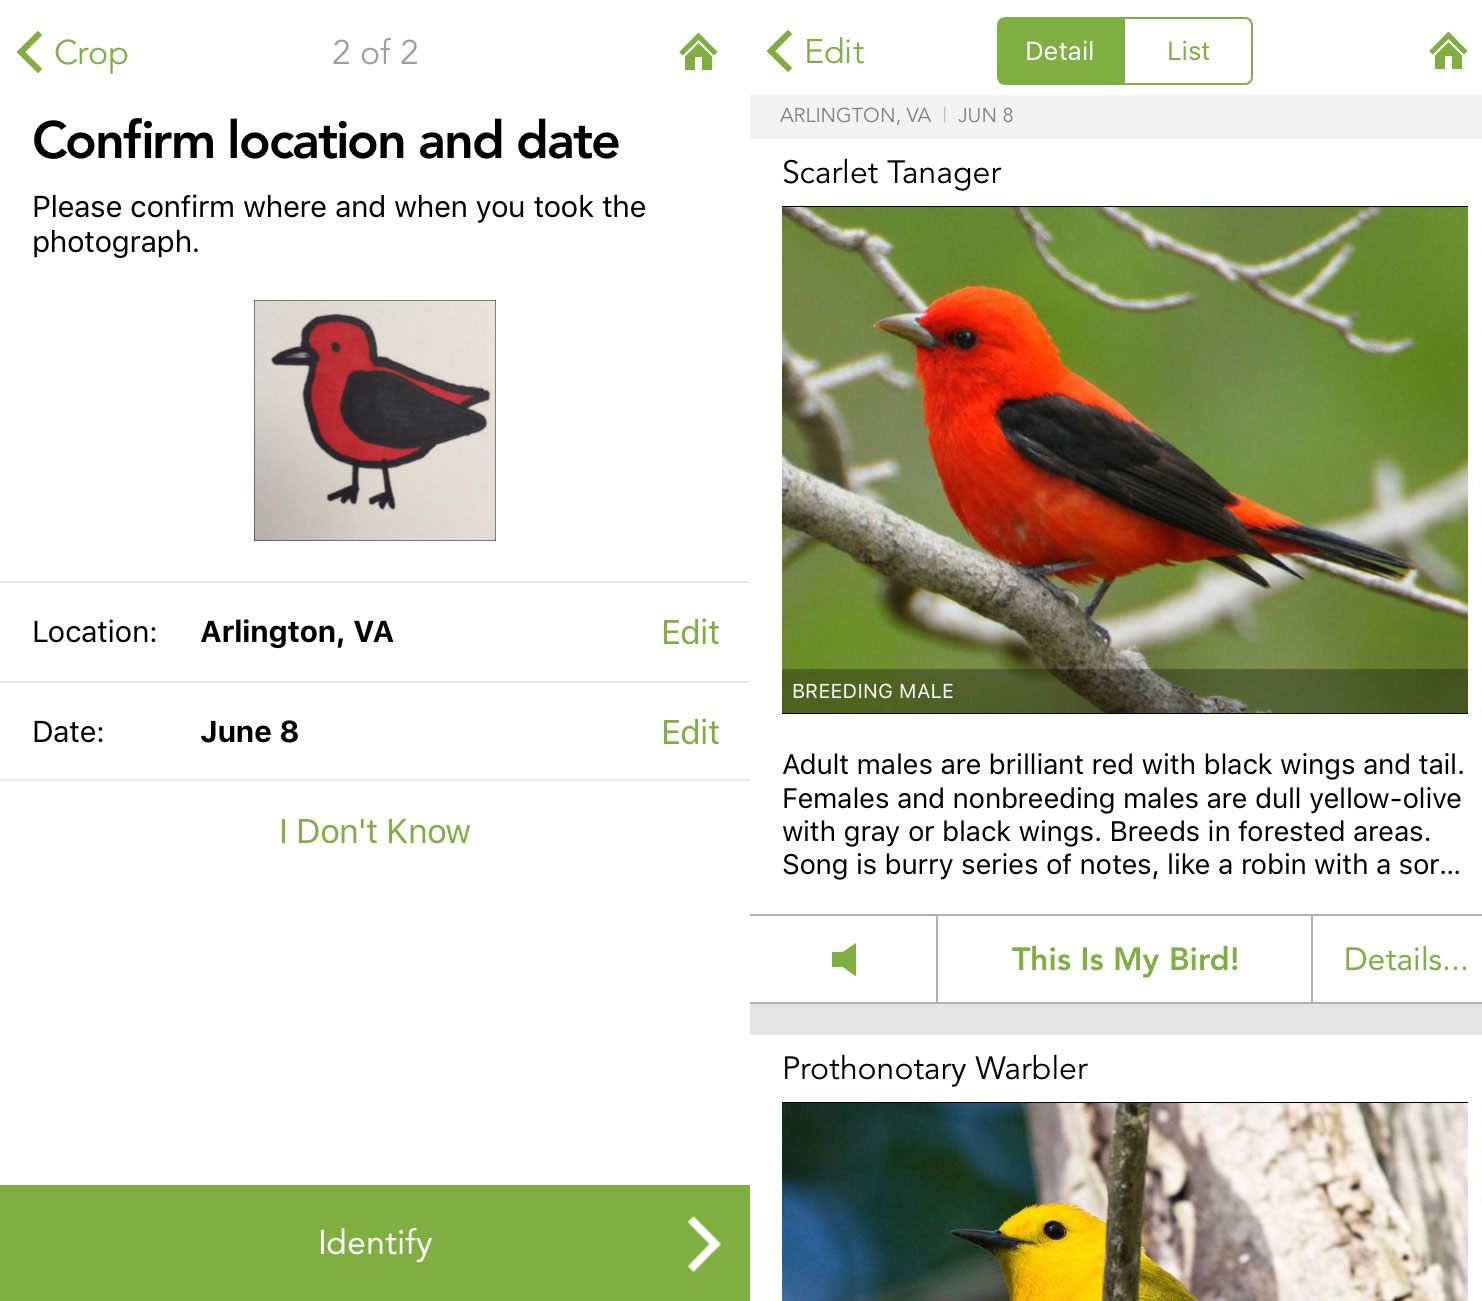The width and height of the screenshot is (1482, 1301).
Task: Edit the Arlington, VA location
Action: tap(690, 632)
